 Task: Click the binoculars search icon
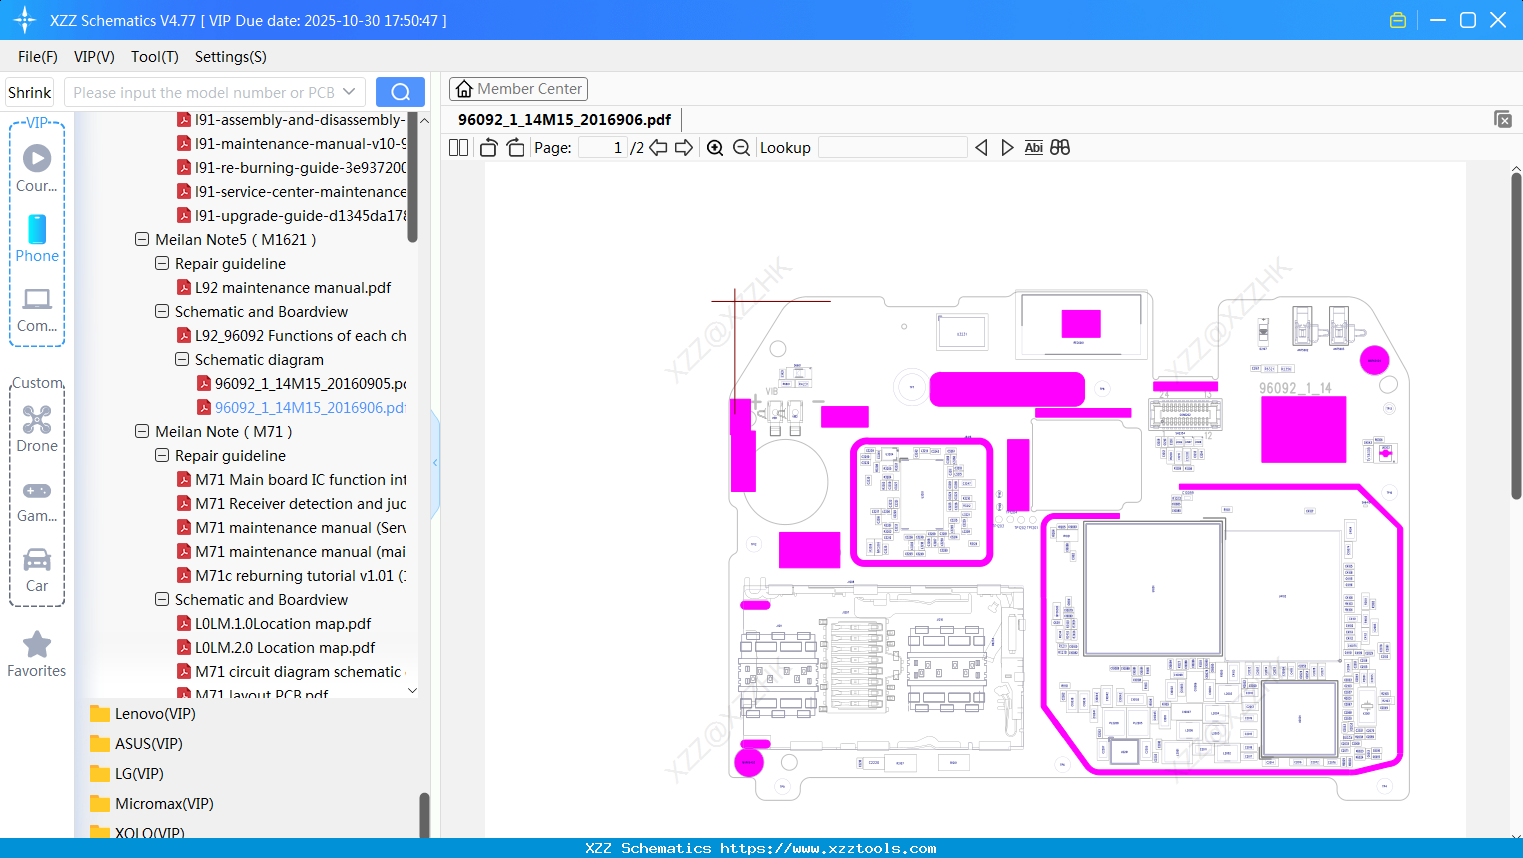click(x=1060, y=147)
